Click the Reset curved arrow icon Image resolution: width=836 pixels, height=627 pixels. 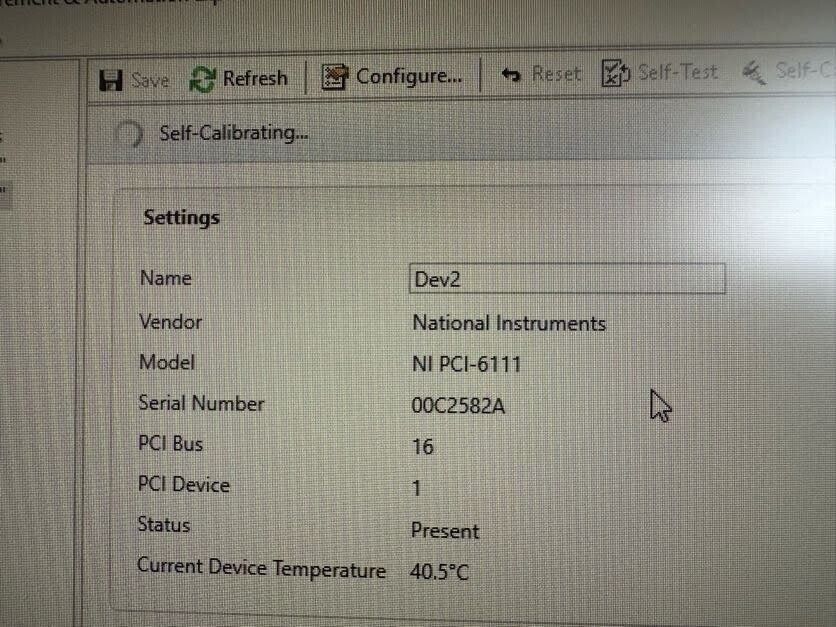pyautogui.click(x=511, y=75)
